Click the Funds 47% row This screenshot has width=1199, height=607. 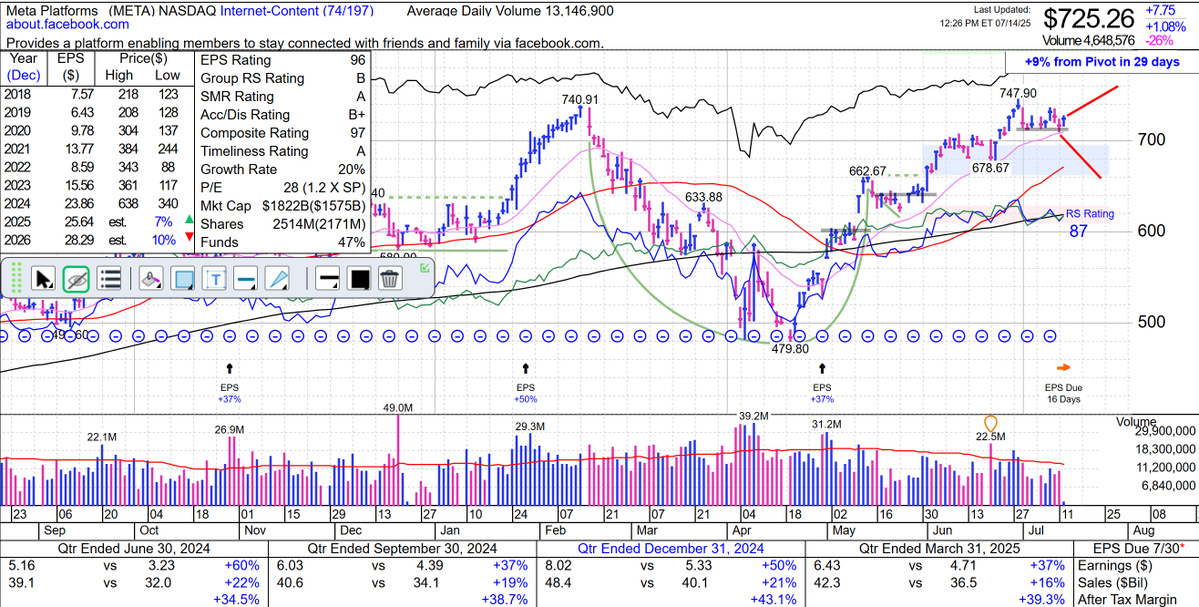tap(283, 242)
